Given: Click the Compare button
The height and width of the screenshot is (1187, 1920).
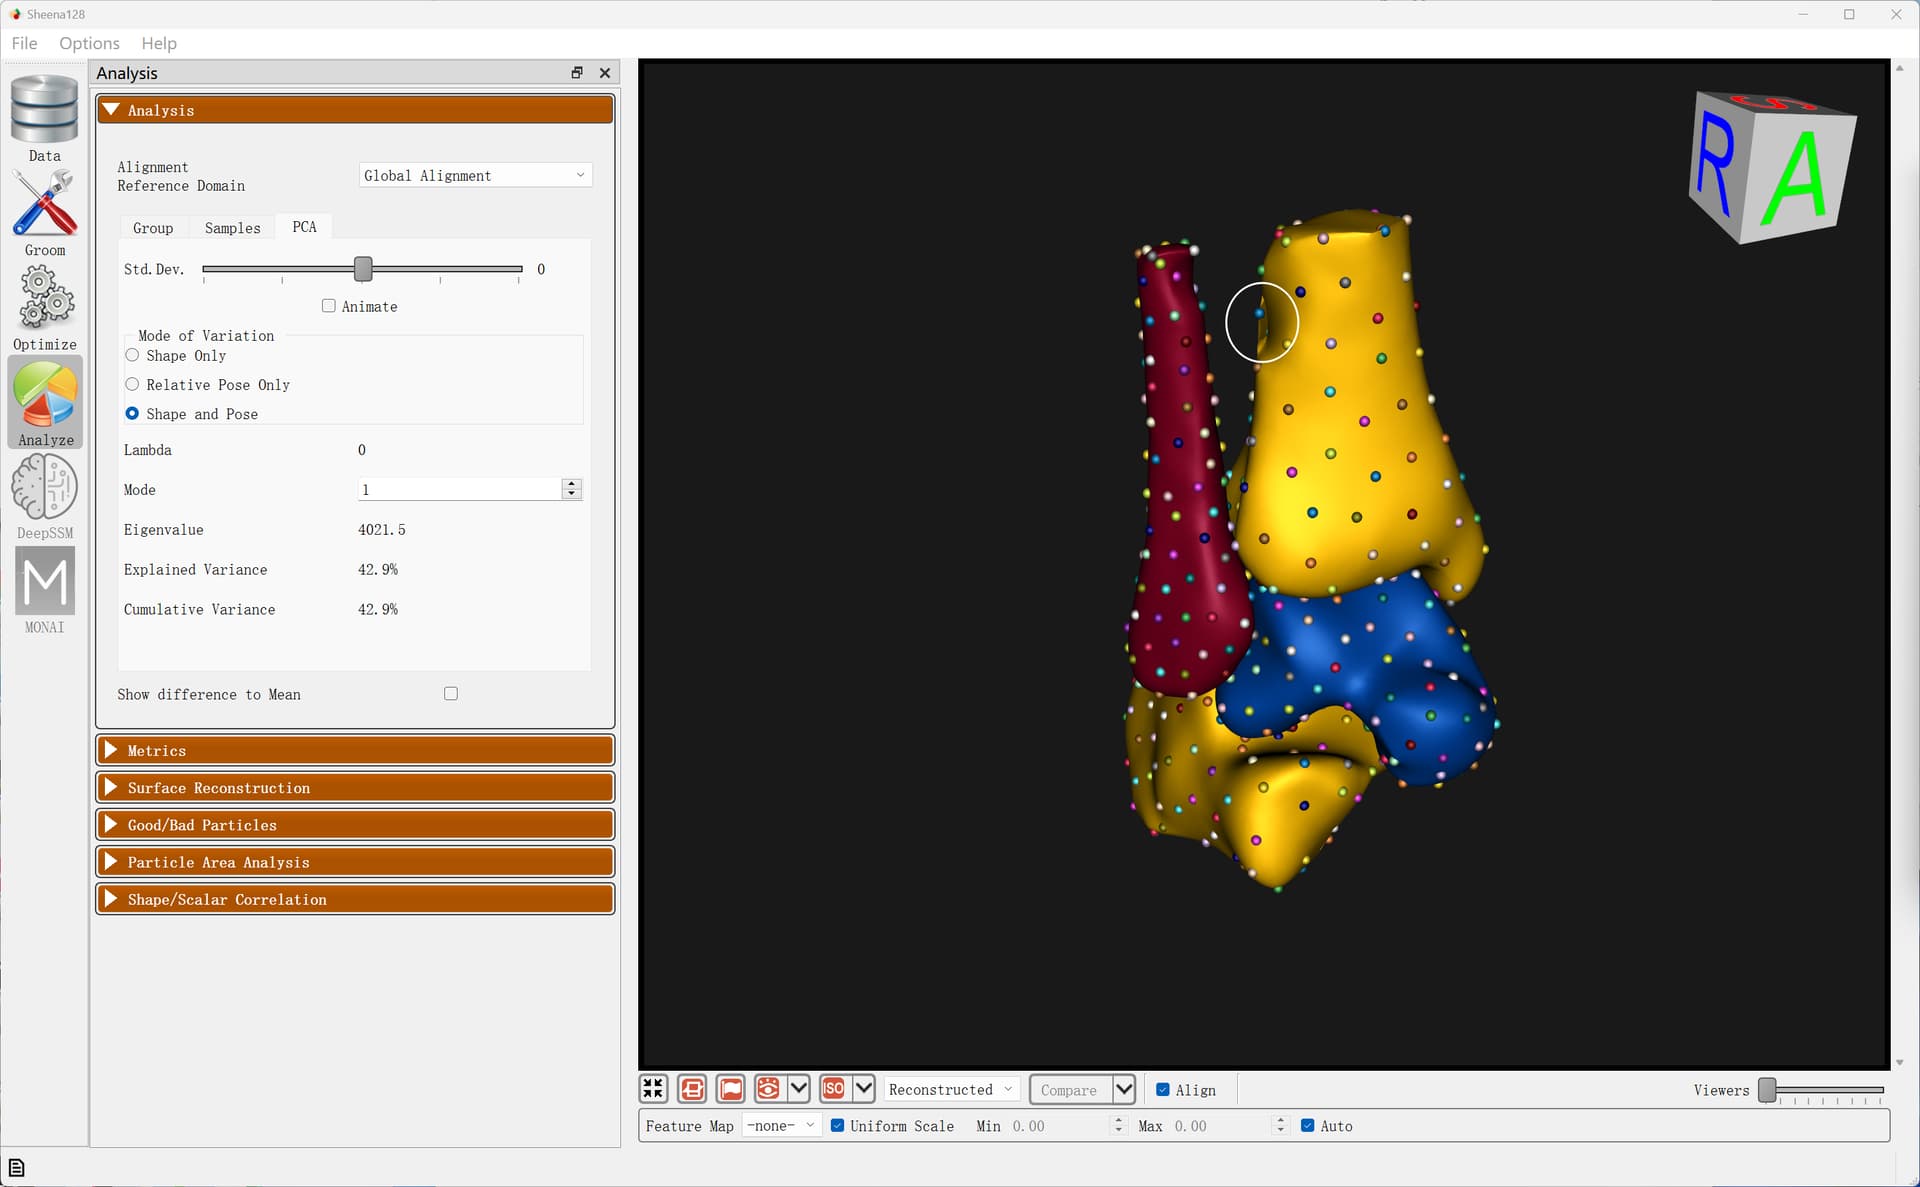Looking at the screenshot, I should pyautogui.click(x=1069, y=1090).
